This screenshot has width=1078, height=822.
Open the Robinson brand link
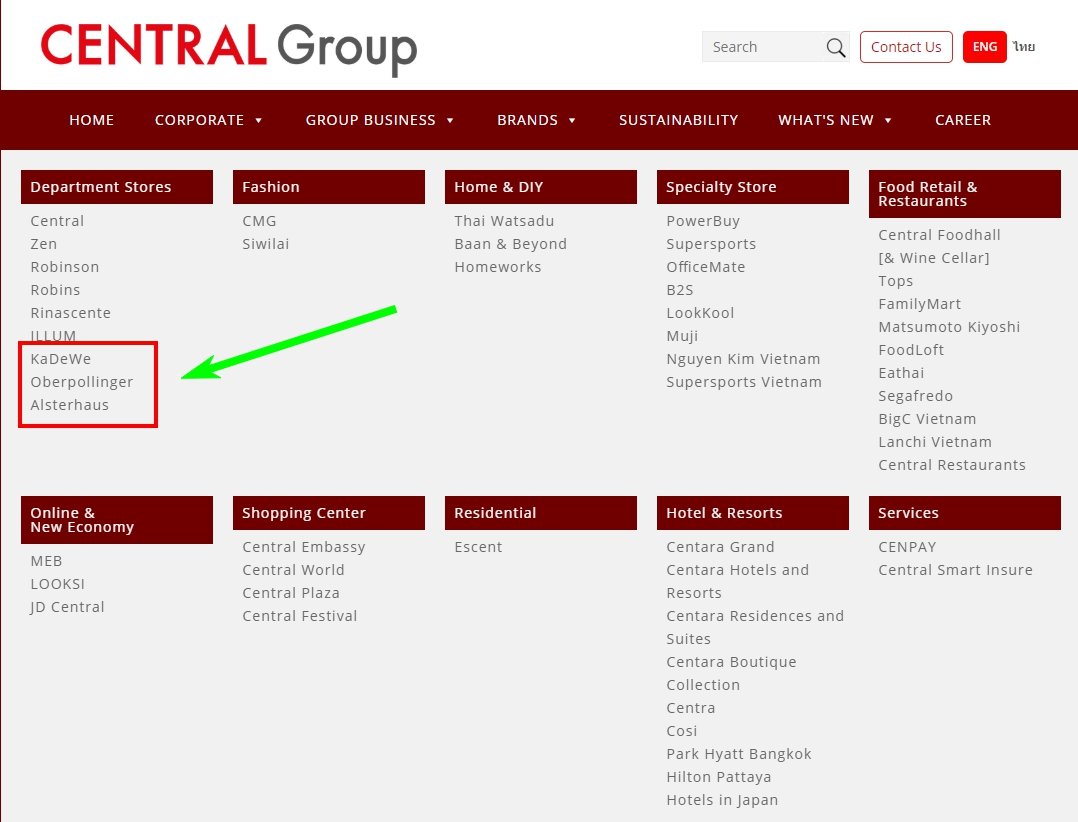tap(65, 267)
